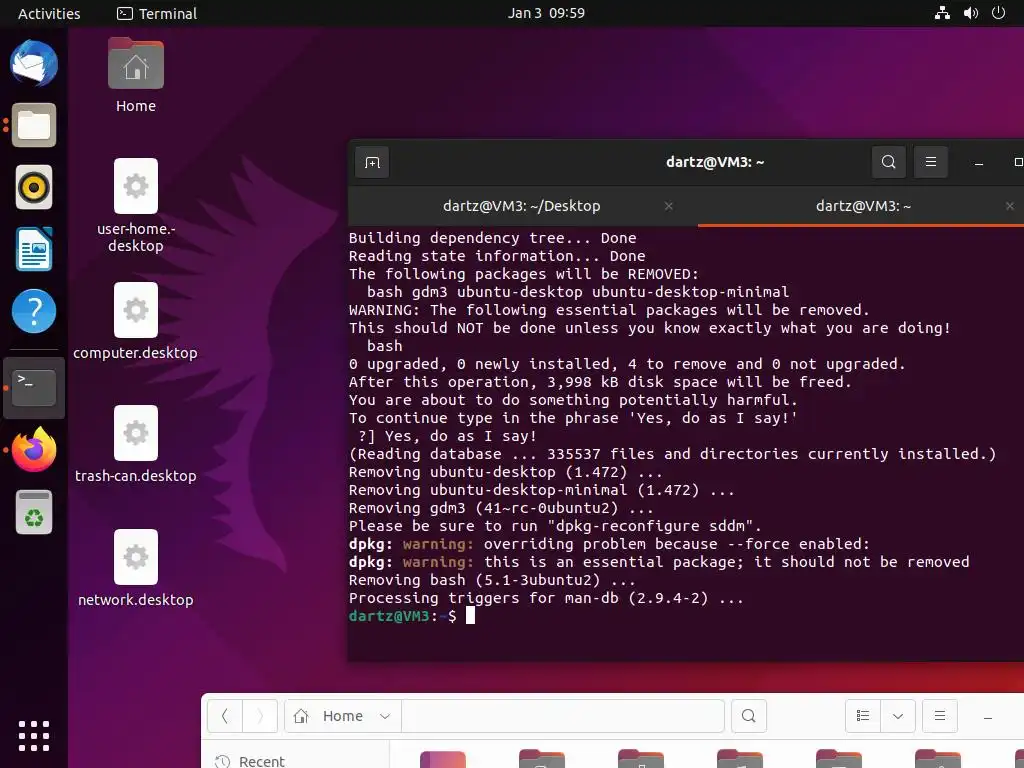Switch to the dartz@VM3: ~/Desktop tab
Screen dimensions: 1024x768
522,206
